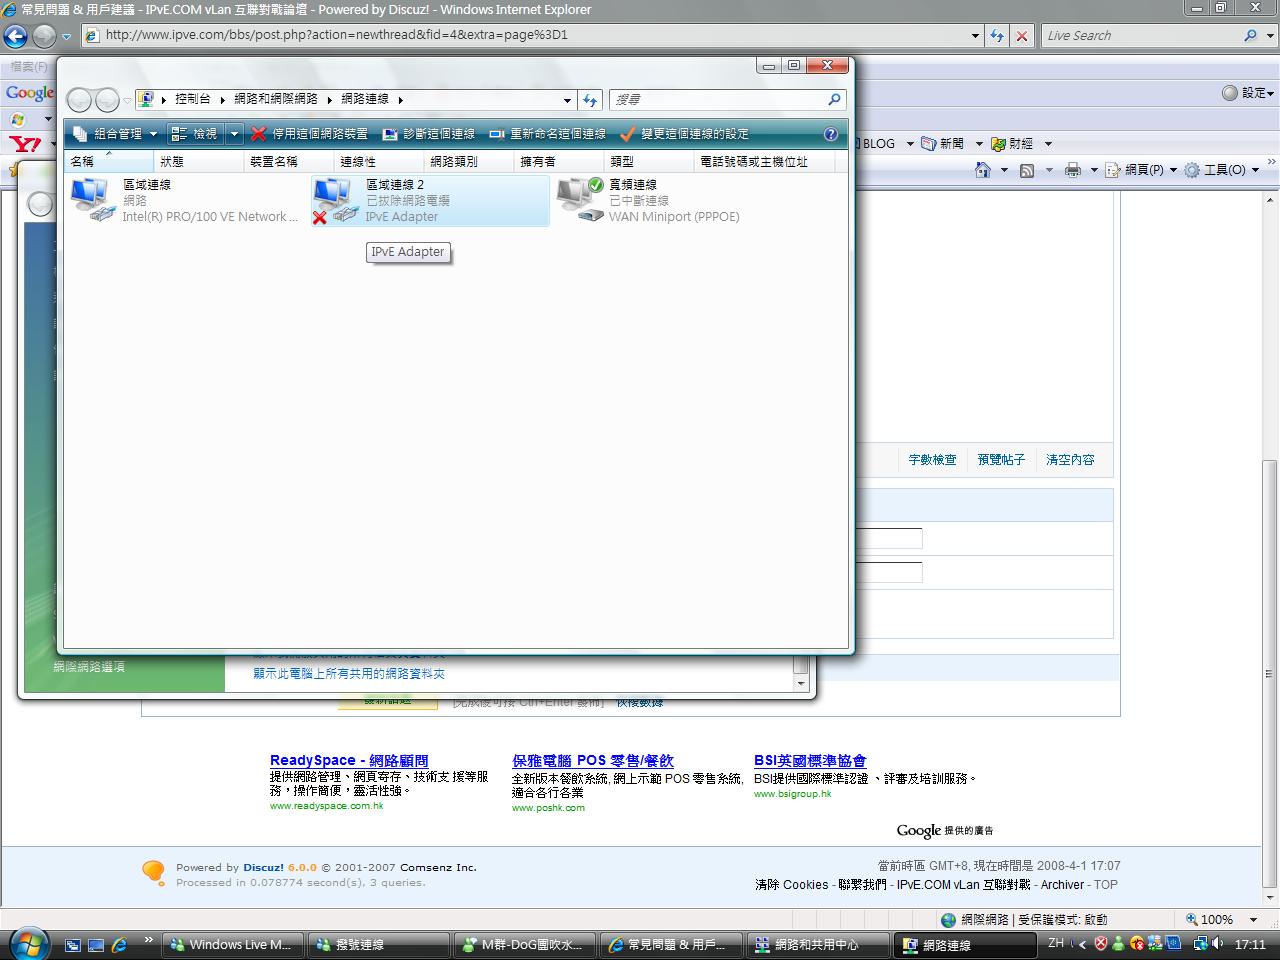Click the magnifier icon in the 搜尋 box
The image size is (1280, 960).
834,100
